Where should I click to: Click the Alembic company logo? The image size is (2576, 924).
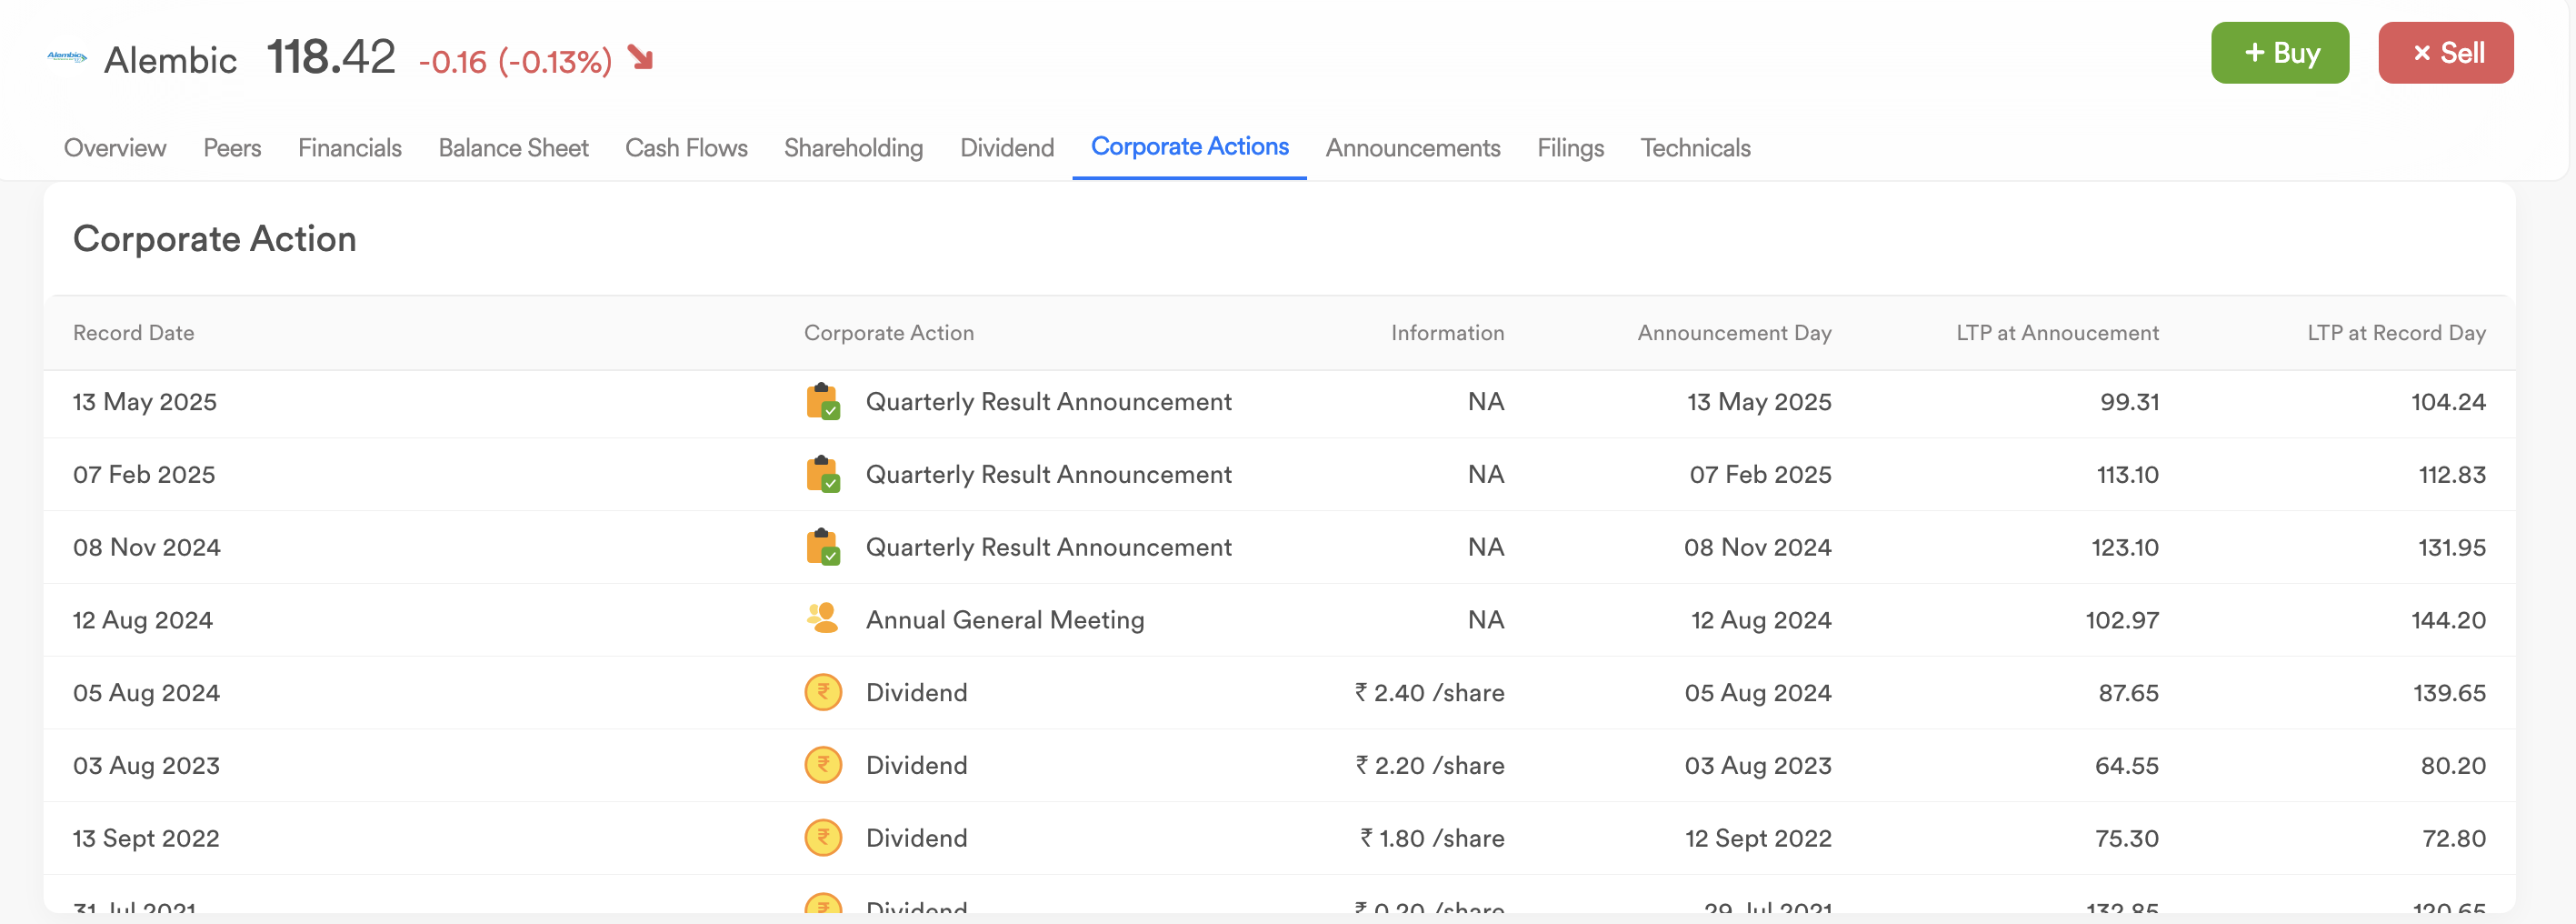[67, 57]
